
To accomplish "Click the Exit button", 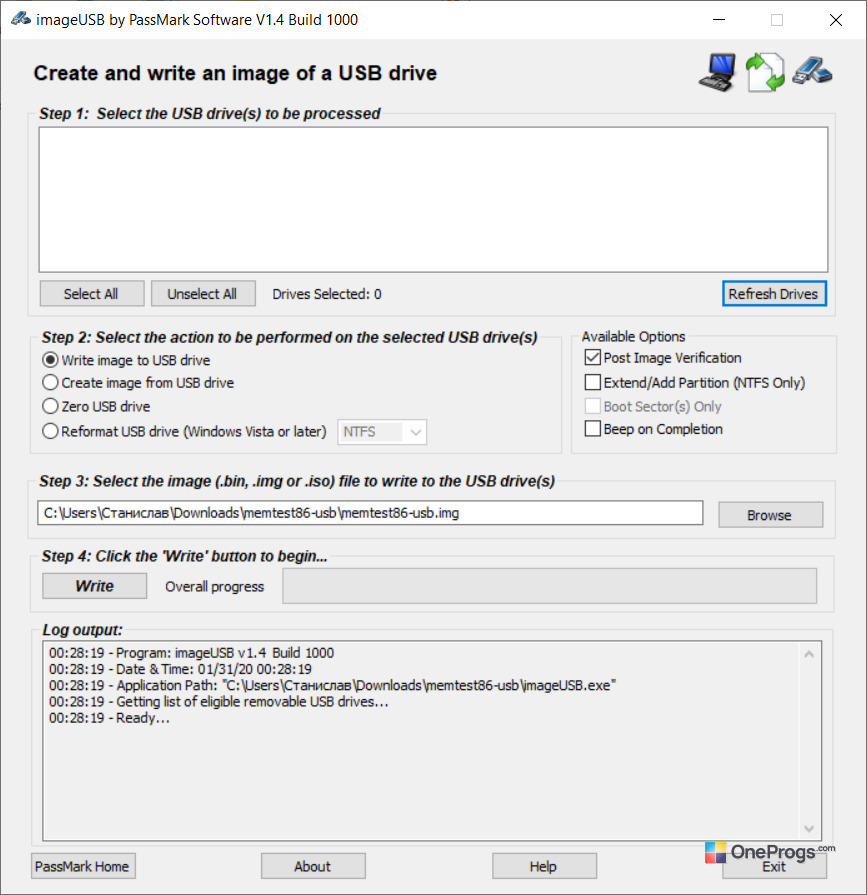I will tap(774, 866).
